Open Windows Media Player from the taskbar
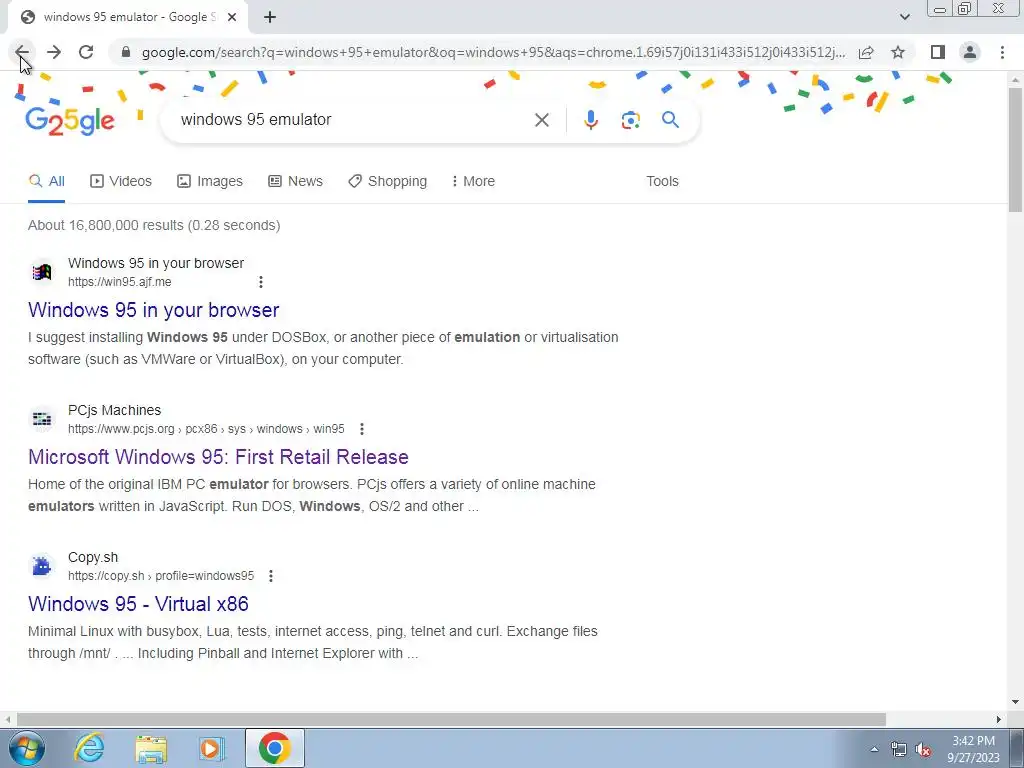The image size is (1024, 768). [212, 748]
